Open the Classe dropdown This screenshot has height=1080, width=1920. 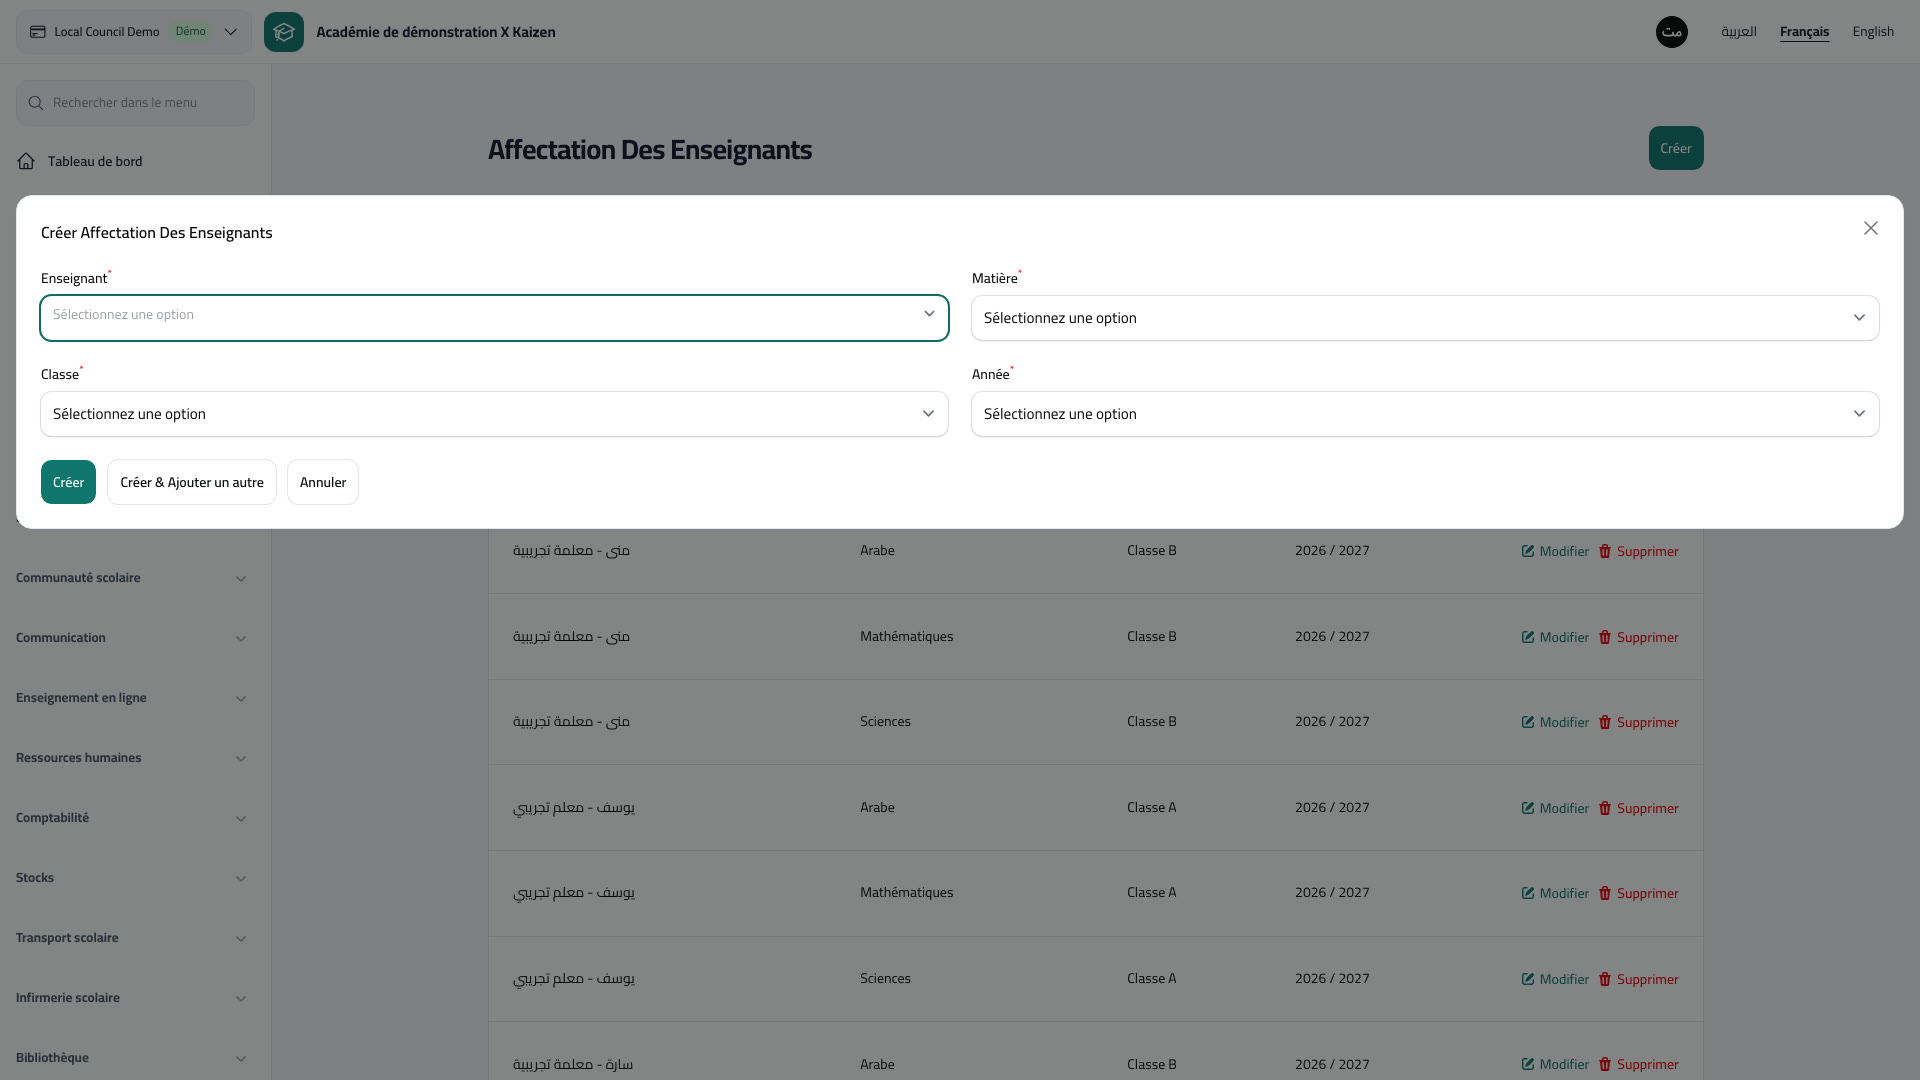tap(494, 414)
